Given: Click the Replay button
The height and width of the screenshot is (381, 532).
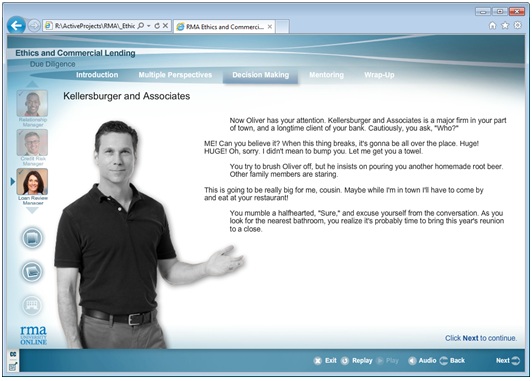Looking at the screenshot, I should point(357,360).
